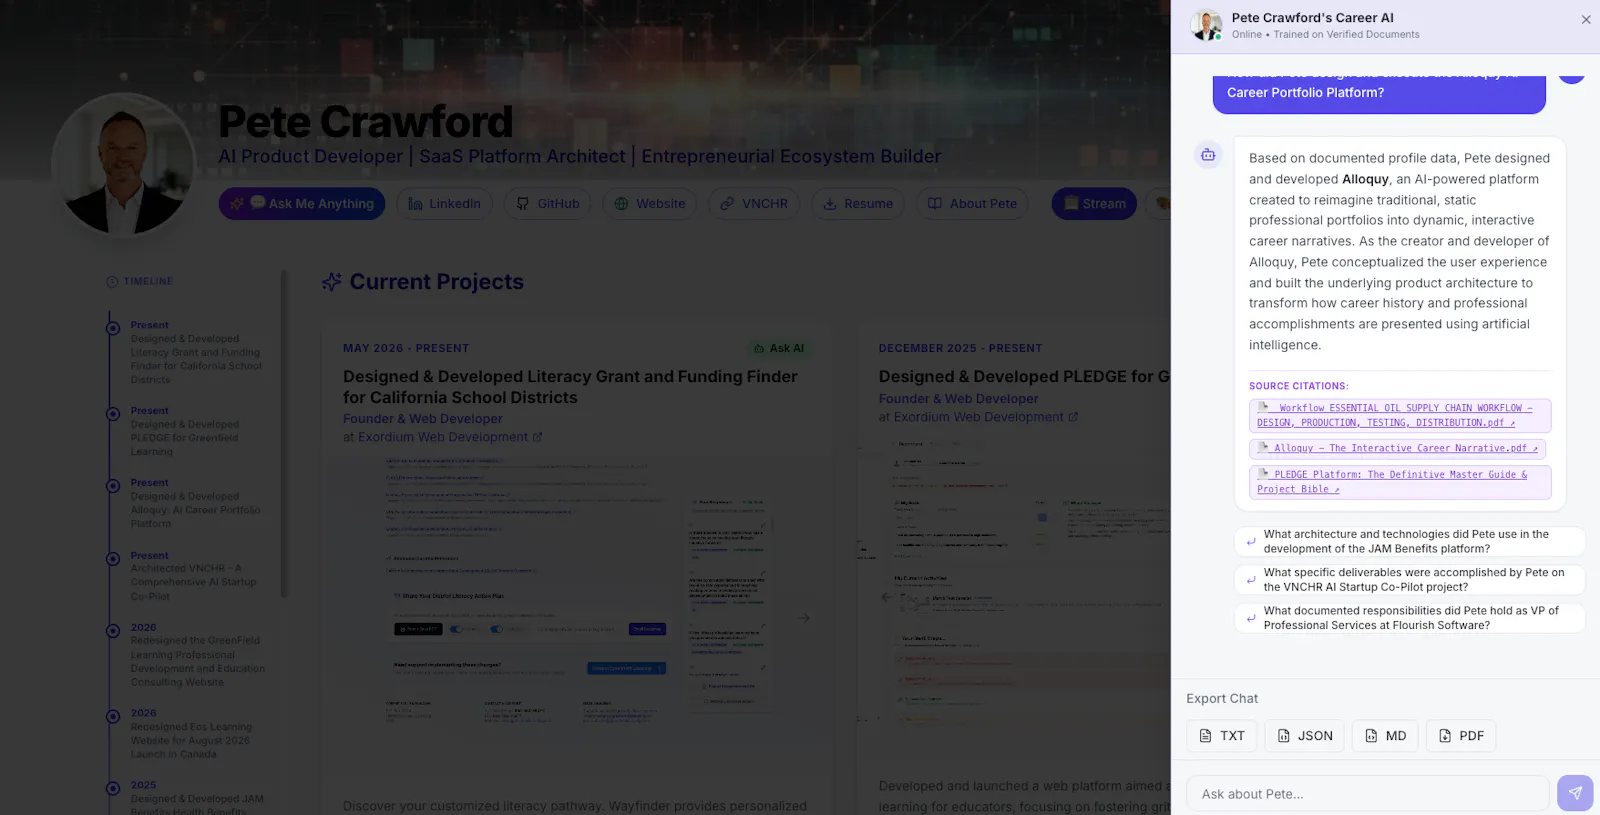Open the LinkedIn profile link
The height and width of the screenshot is (815, 1600).
445,204
